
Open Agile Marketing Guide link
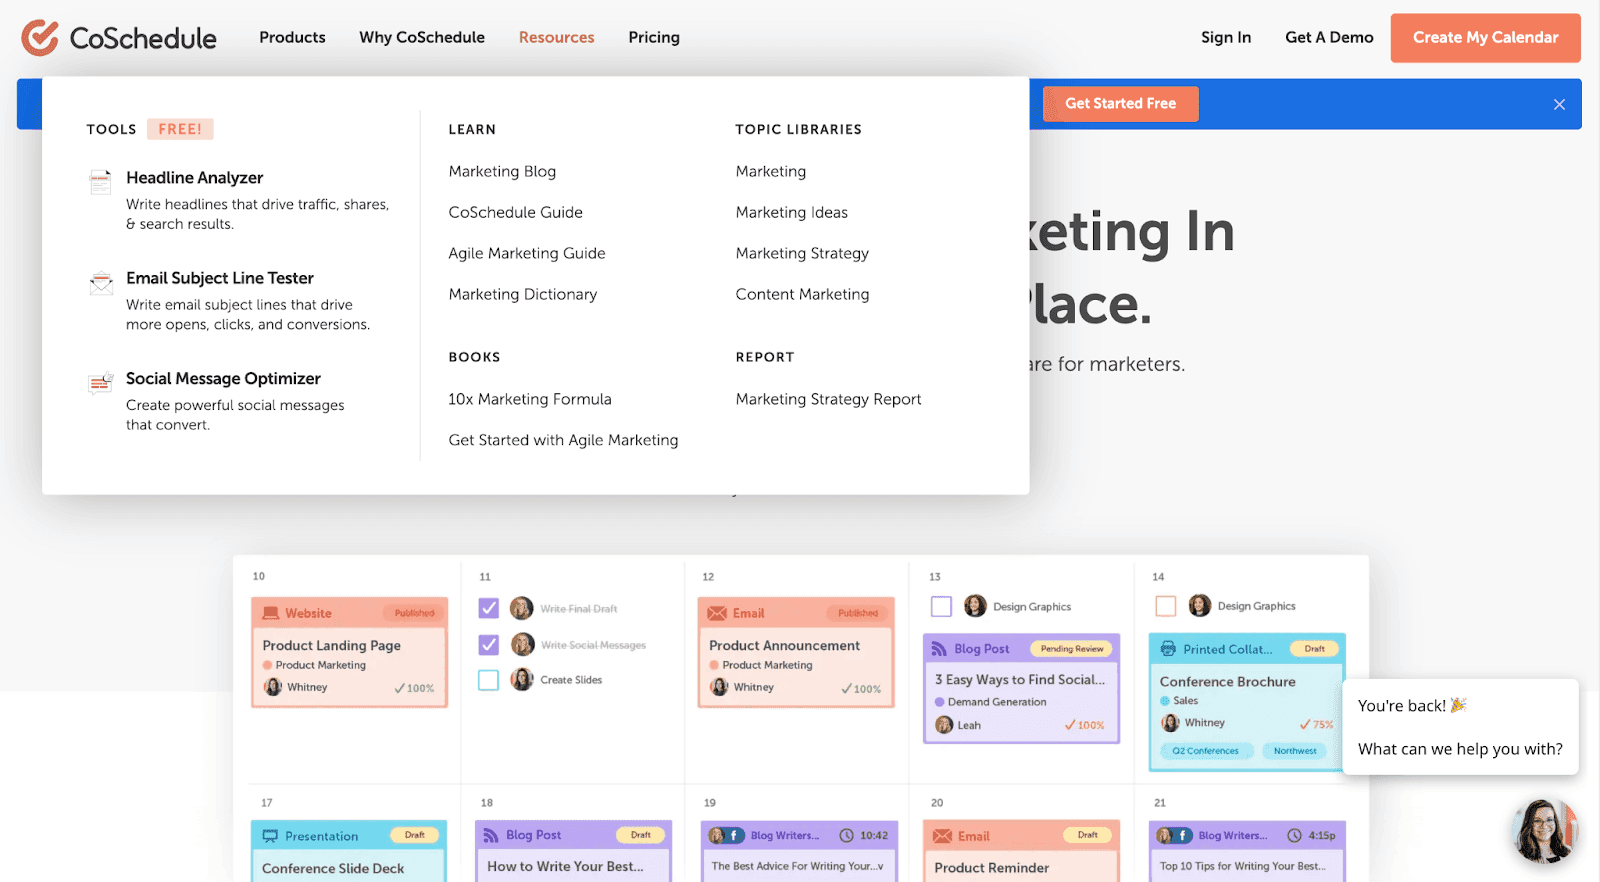527,253
